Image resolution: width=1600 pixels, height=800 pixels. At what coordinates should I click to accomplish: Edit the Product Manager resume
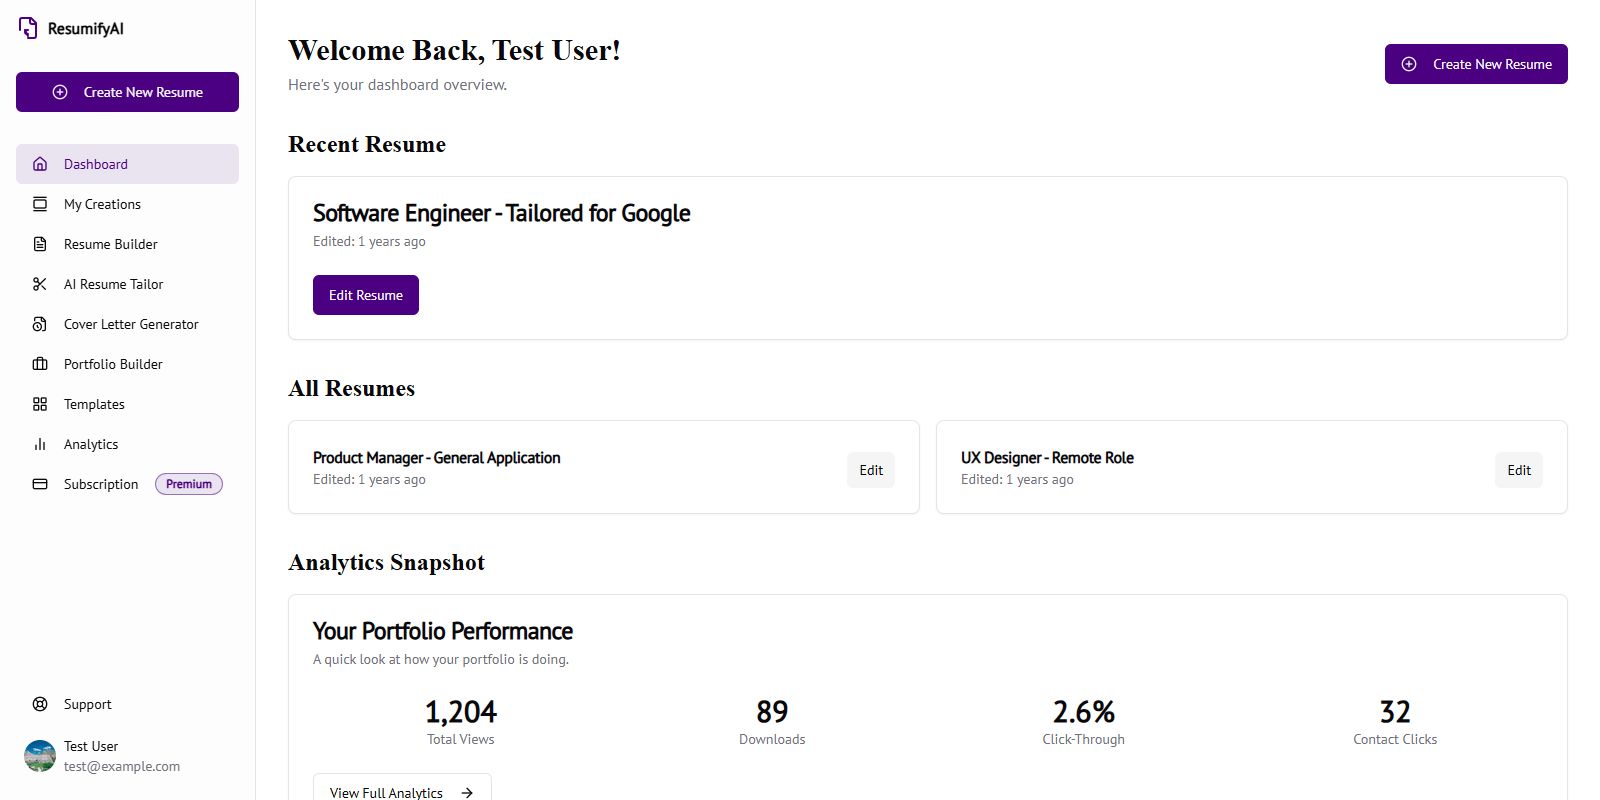(x=871, y=470)
